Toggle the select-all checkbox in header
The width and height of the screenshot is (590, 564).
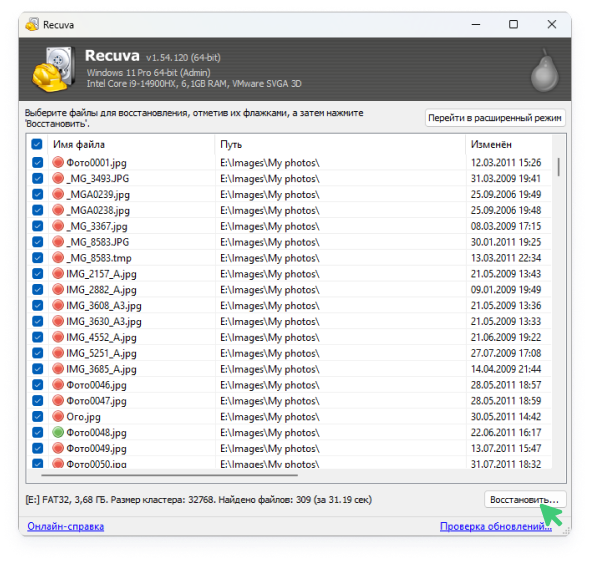[37, 144]
